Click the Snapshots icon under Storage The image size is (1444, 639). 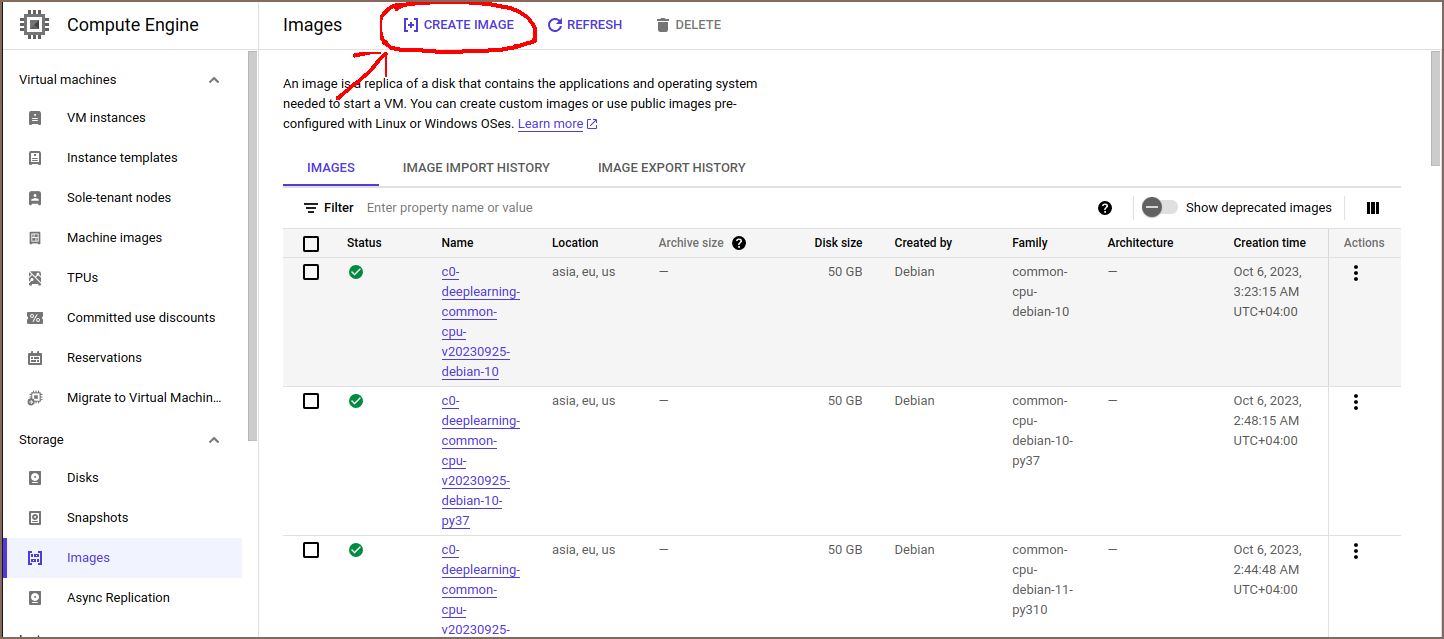(x=35, y=518)
